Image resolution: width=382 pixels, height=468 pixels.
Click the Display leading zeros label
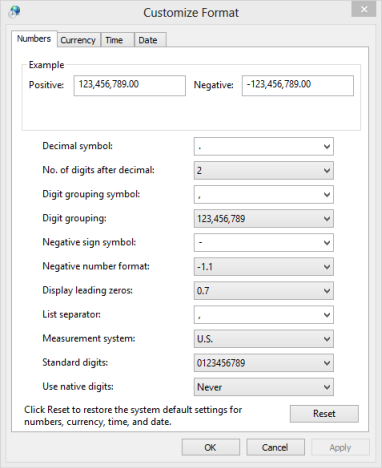[x=87, y=290]
